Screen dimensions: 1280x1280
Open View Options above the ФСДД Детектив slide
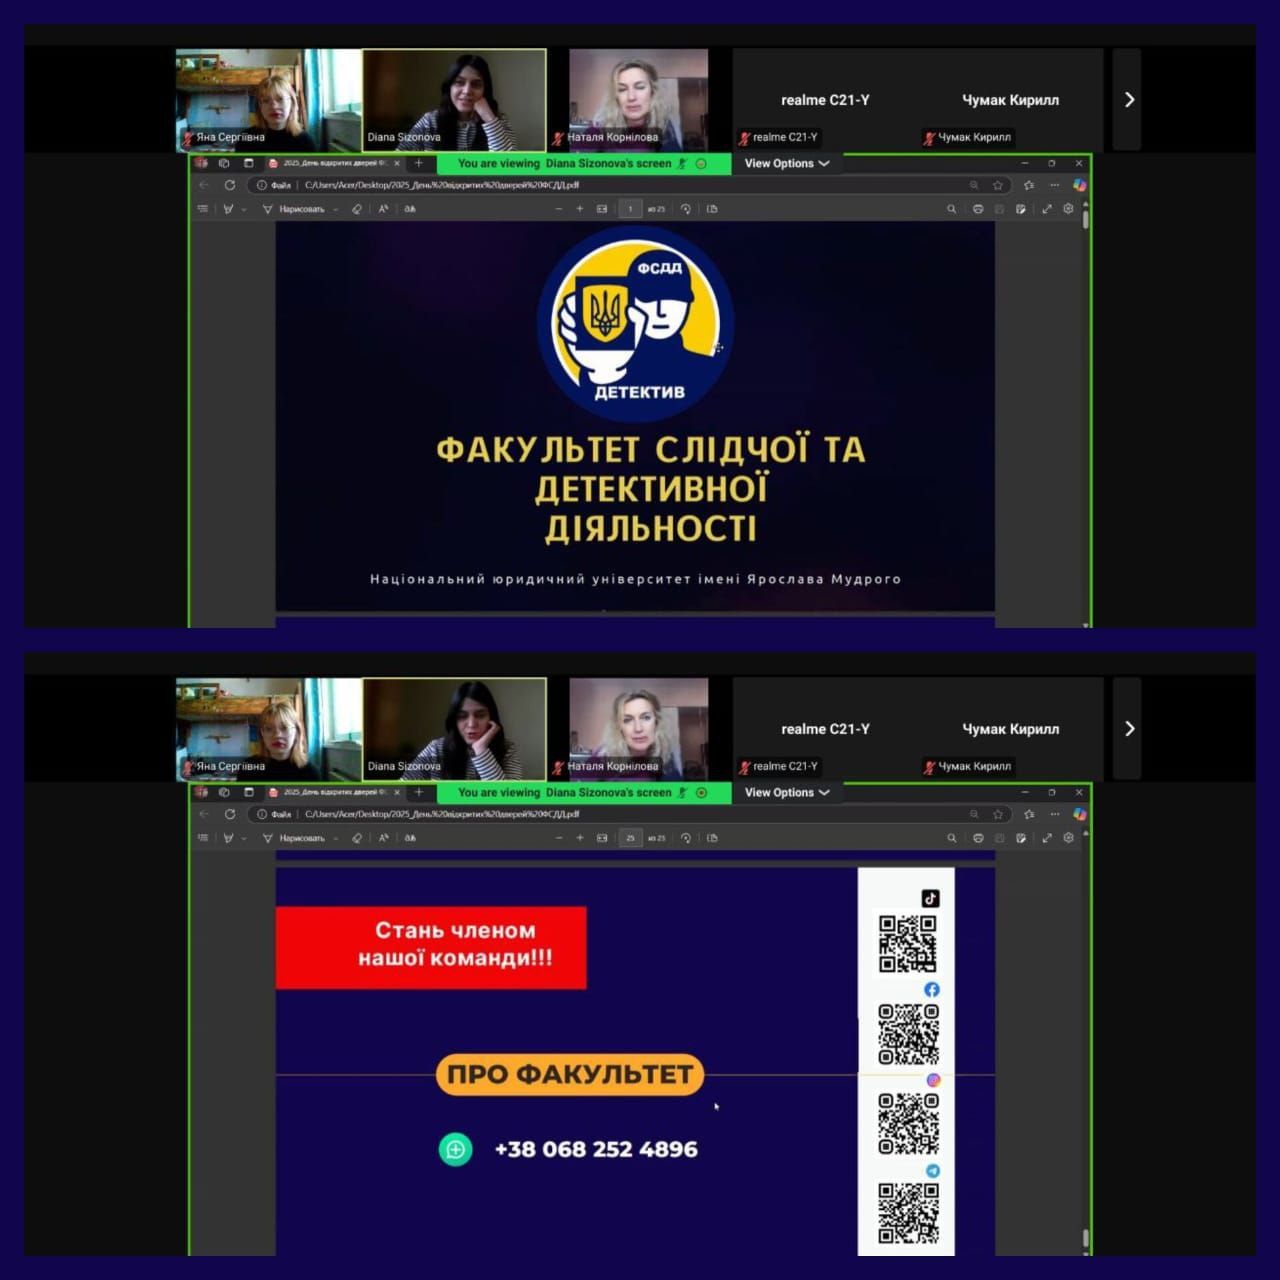coord(787,163)
